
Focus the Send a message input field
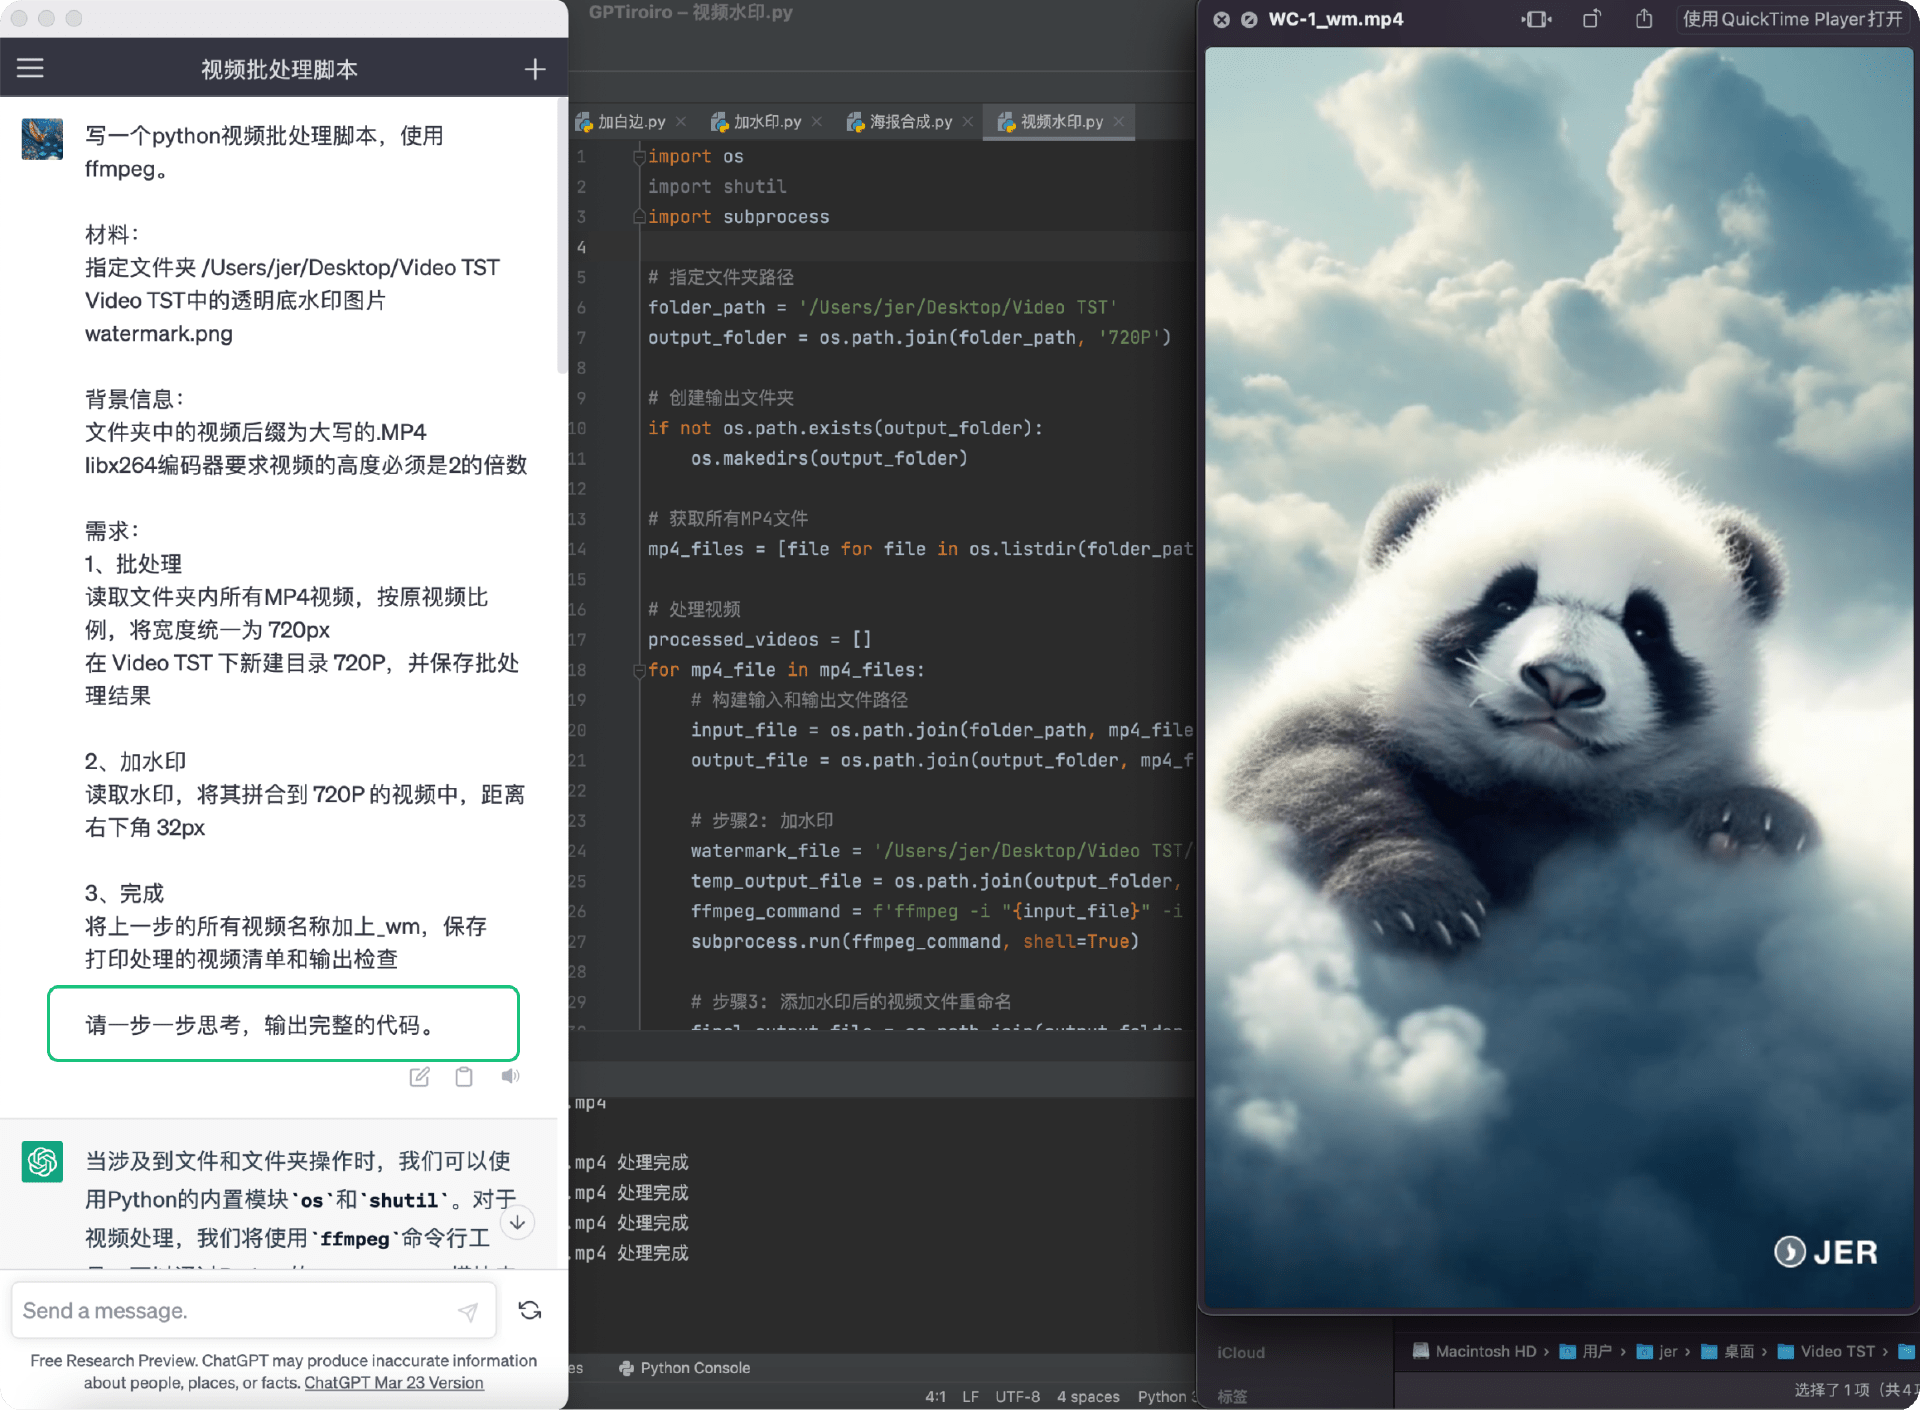pyautogui.click(x=253, y=1310)
